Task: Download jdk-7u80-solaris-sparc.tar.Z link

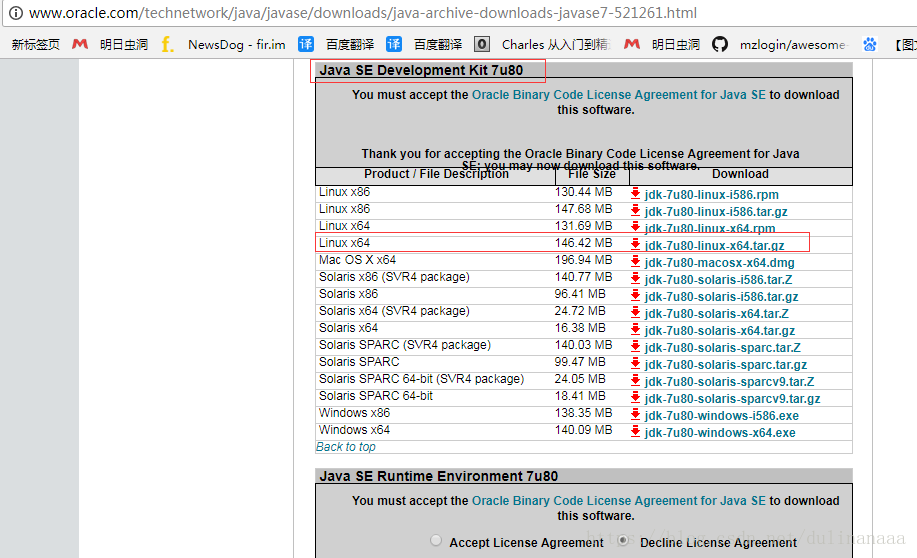Action: coord(723,347)
